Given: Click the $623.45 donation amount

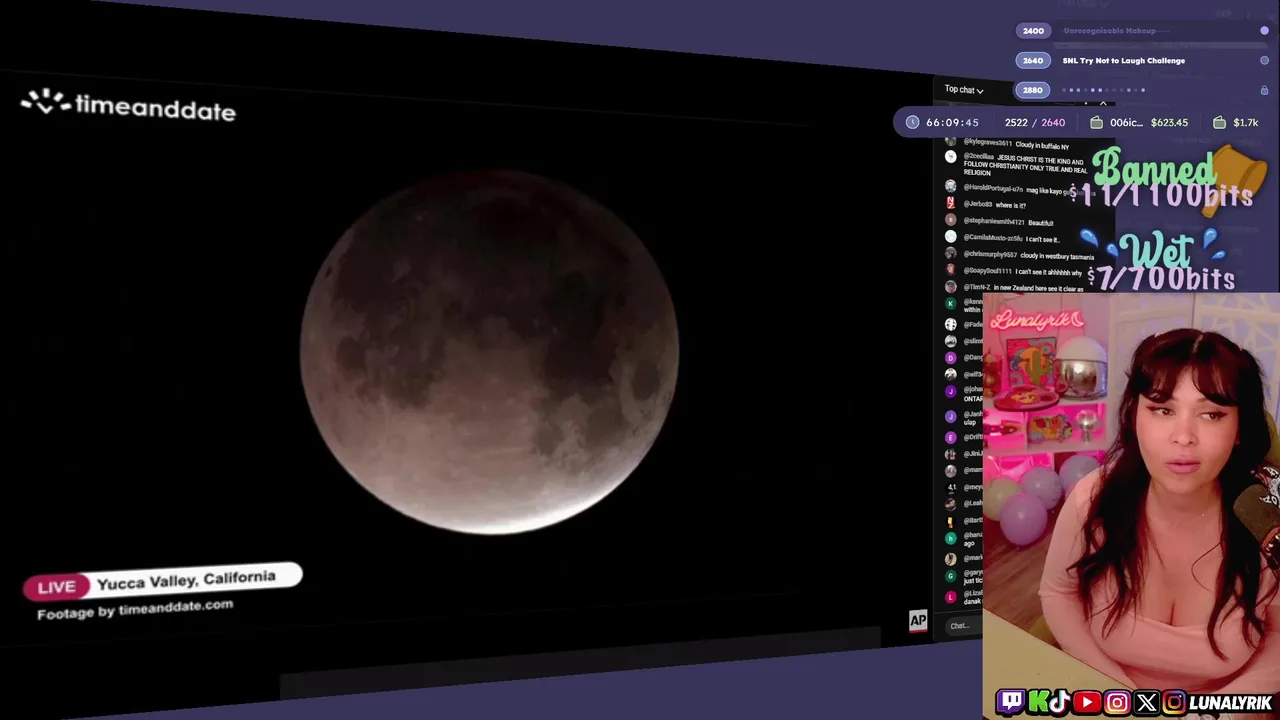Looking at the screenshot, I should coord(1169,122).
